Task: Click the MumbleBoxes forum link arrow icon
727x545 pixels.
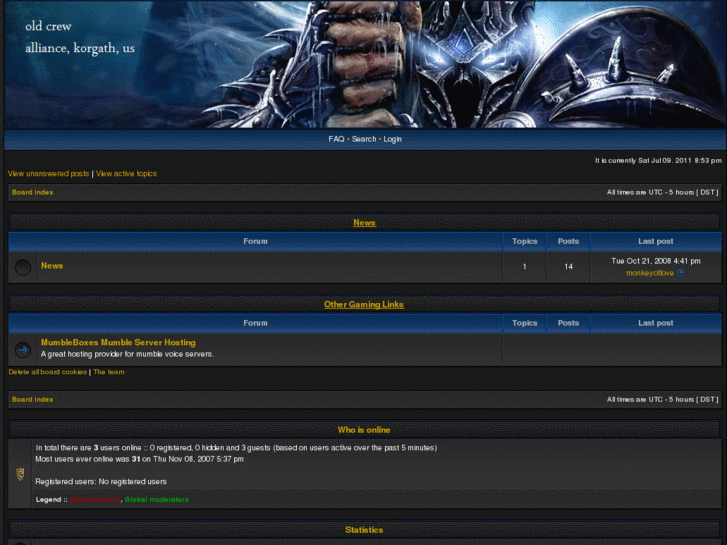Action: click(23, 350)
